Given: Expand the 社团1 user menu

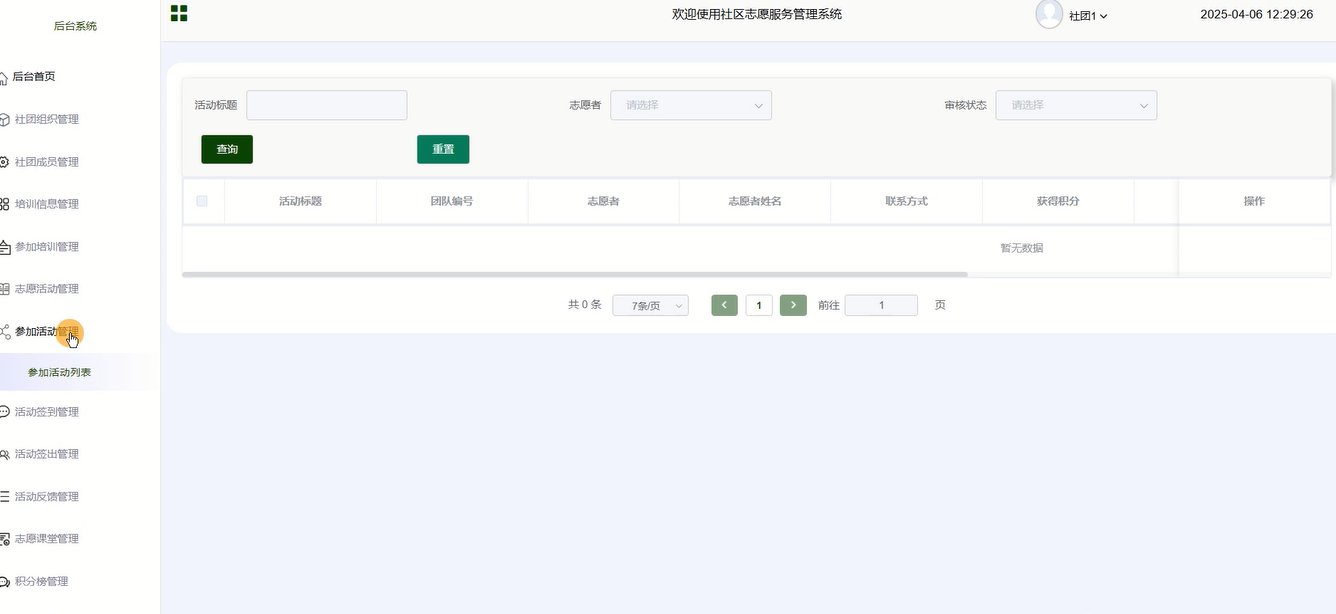Looking at the screenshot, I should tap(1088, 16).
